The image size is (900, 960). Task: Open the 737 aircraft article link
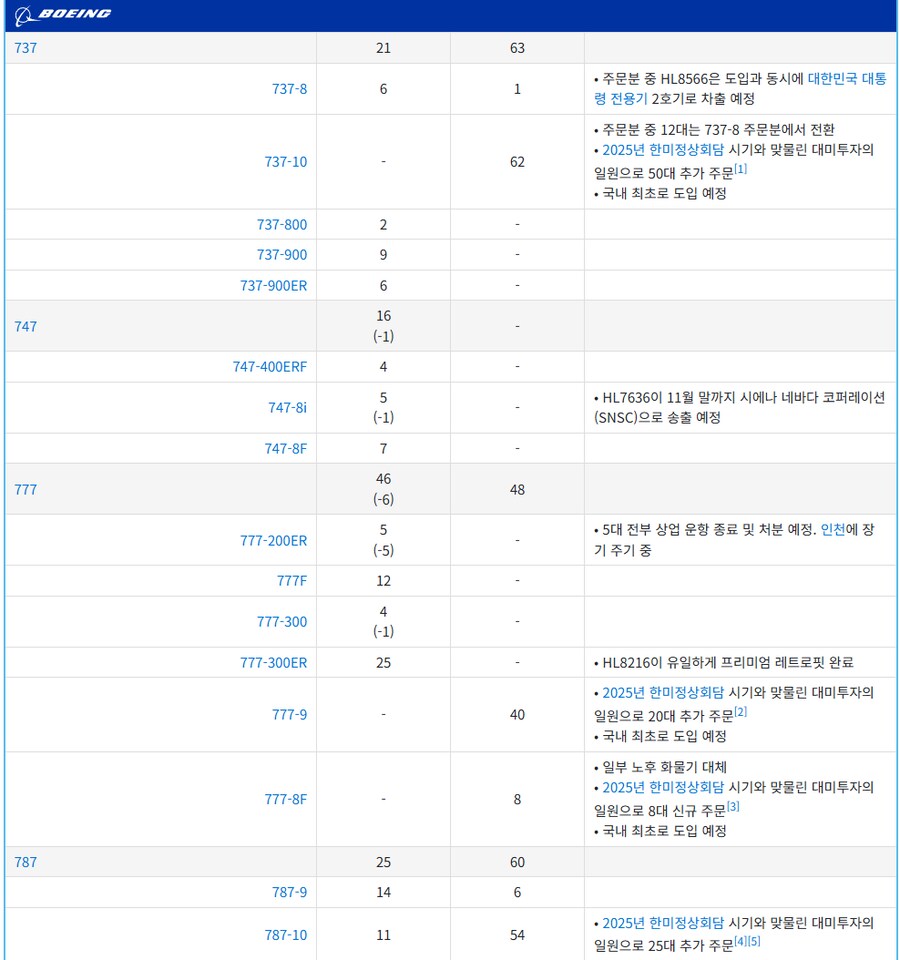25,47
